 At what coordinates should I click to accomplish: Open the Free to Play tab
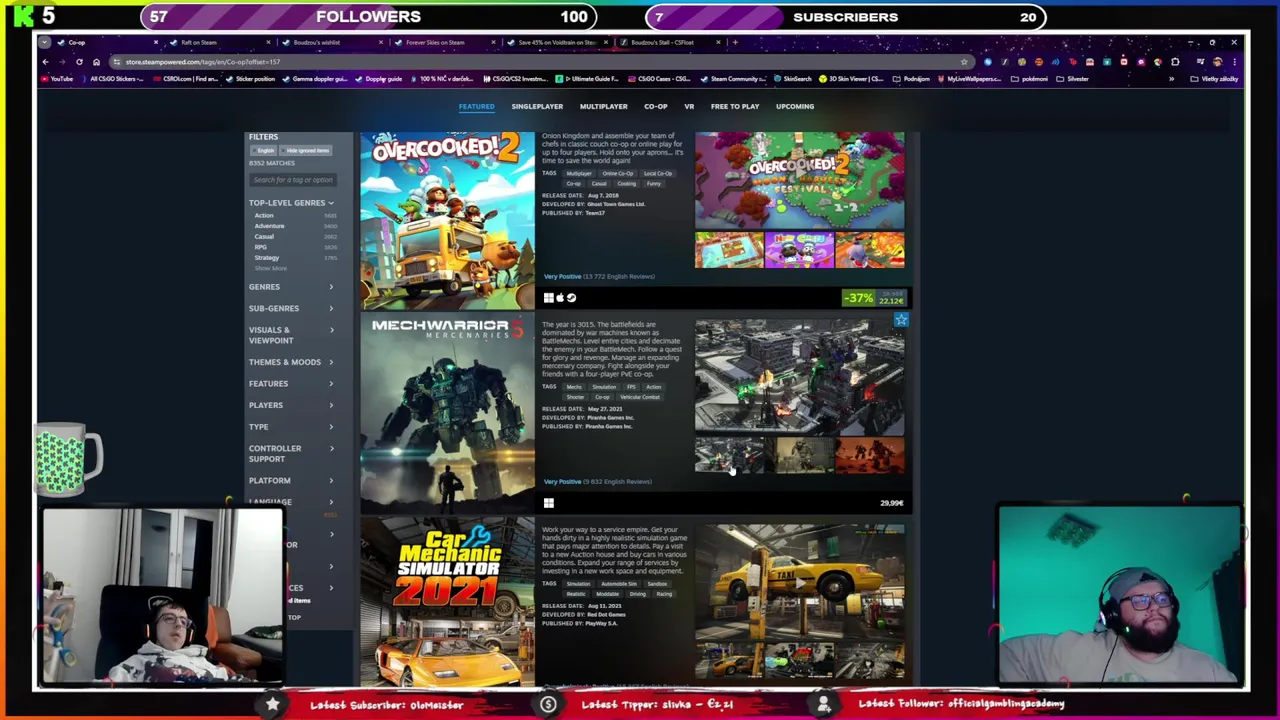pos(735,106)
